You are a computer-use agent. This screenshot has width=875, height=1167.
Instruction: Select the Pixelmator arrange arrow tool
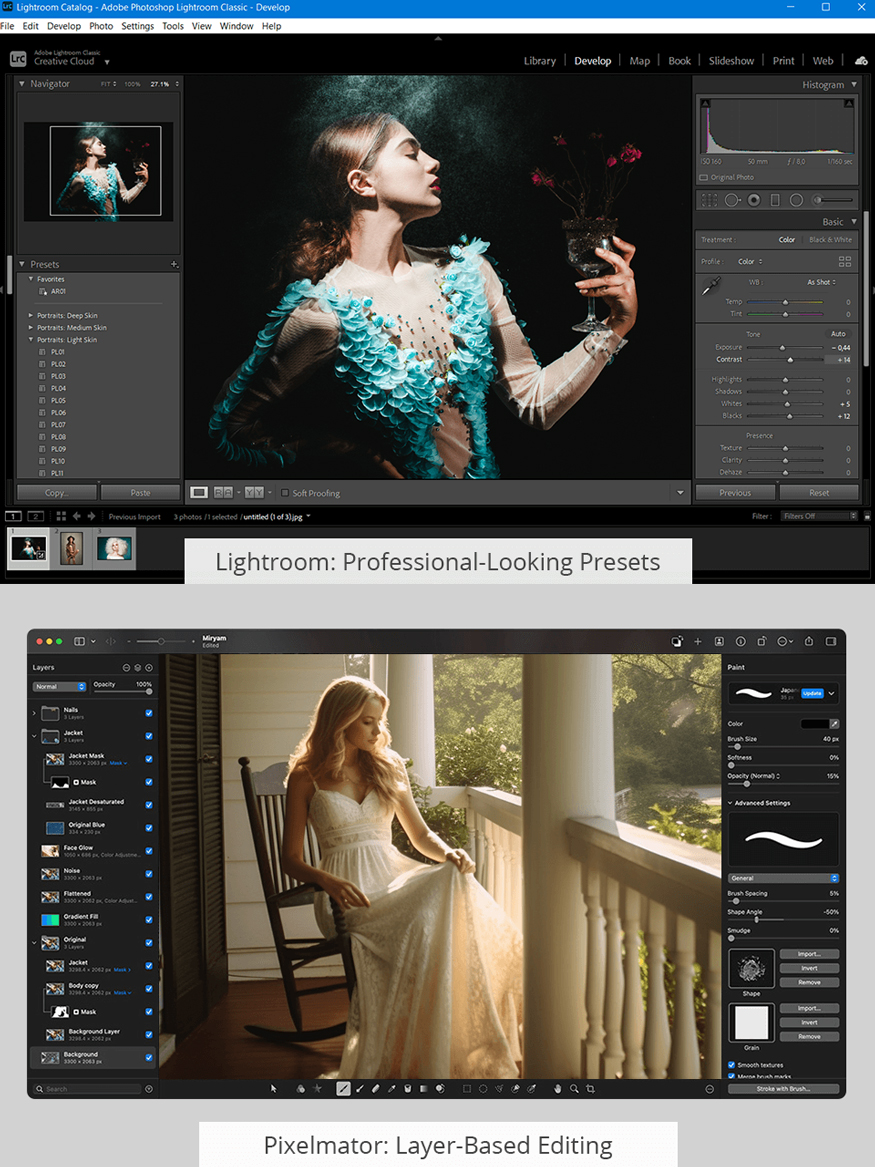coord(273,1088)
